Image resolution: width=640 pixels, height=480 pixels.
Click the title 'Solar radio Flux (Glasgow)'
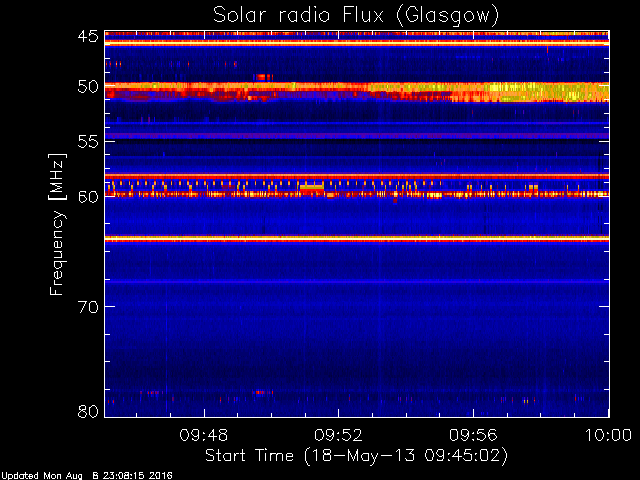point(356,16)
